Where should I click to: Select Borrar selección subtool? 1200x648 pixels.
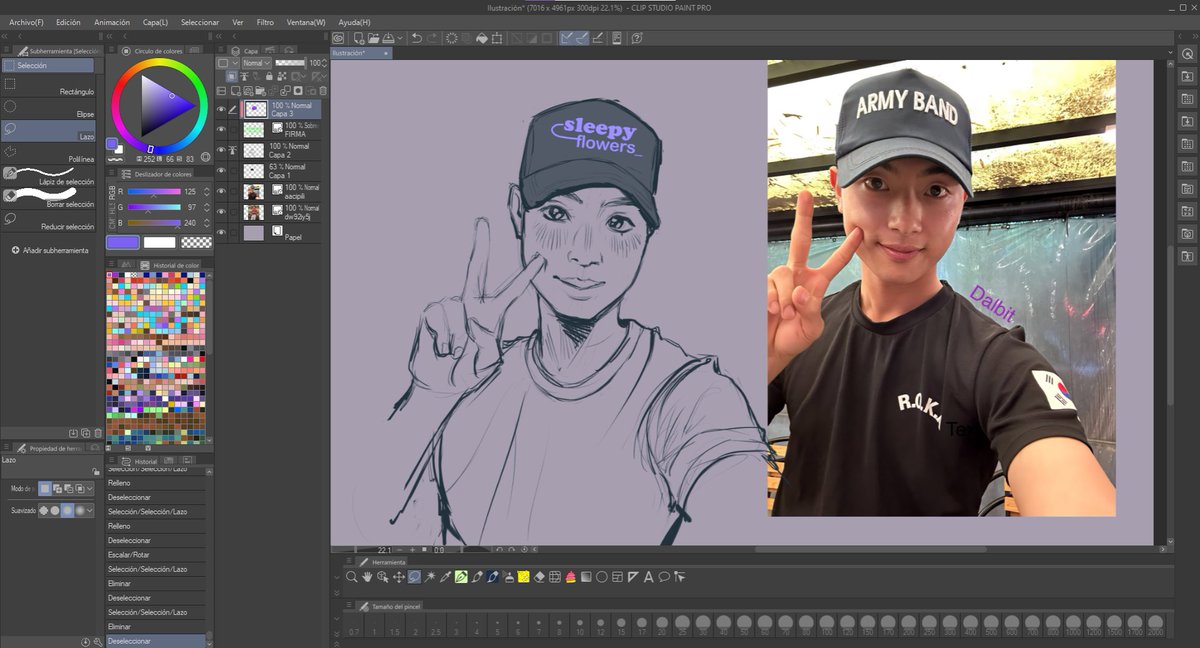(x=48, y=198)
